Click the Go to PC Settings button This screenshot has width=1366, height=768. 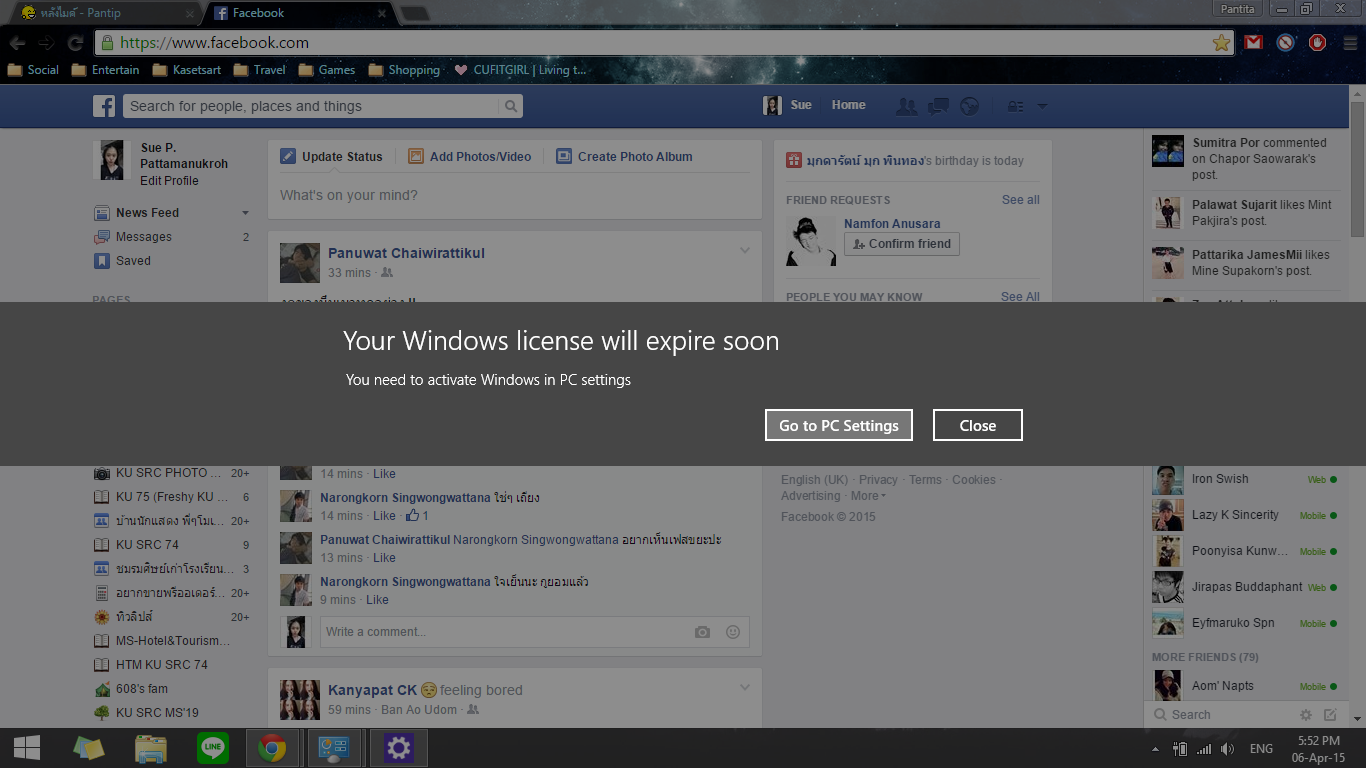(839, 425)
